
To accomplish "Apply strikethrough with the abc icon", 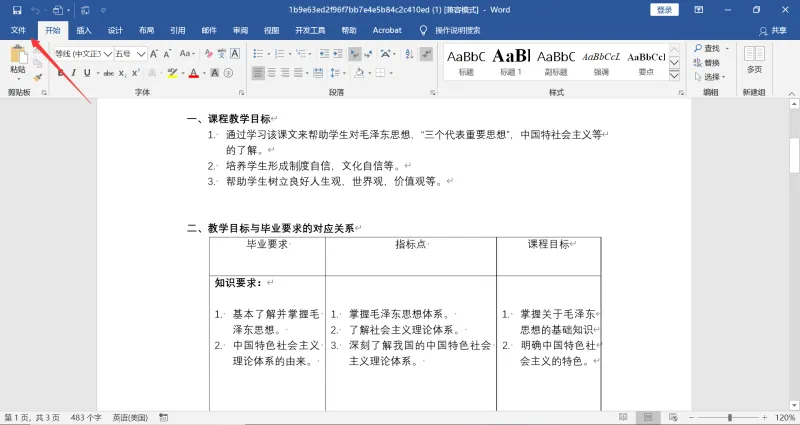I will coord(109,73).
